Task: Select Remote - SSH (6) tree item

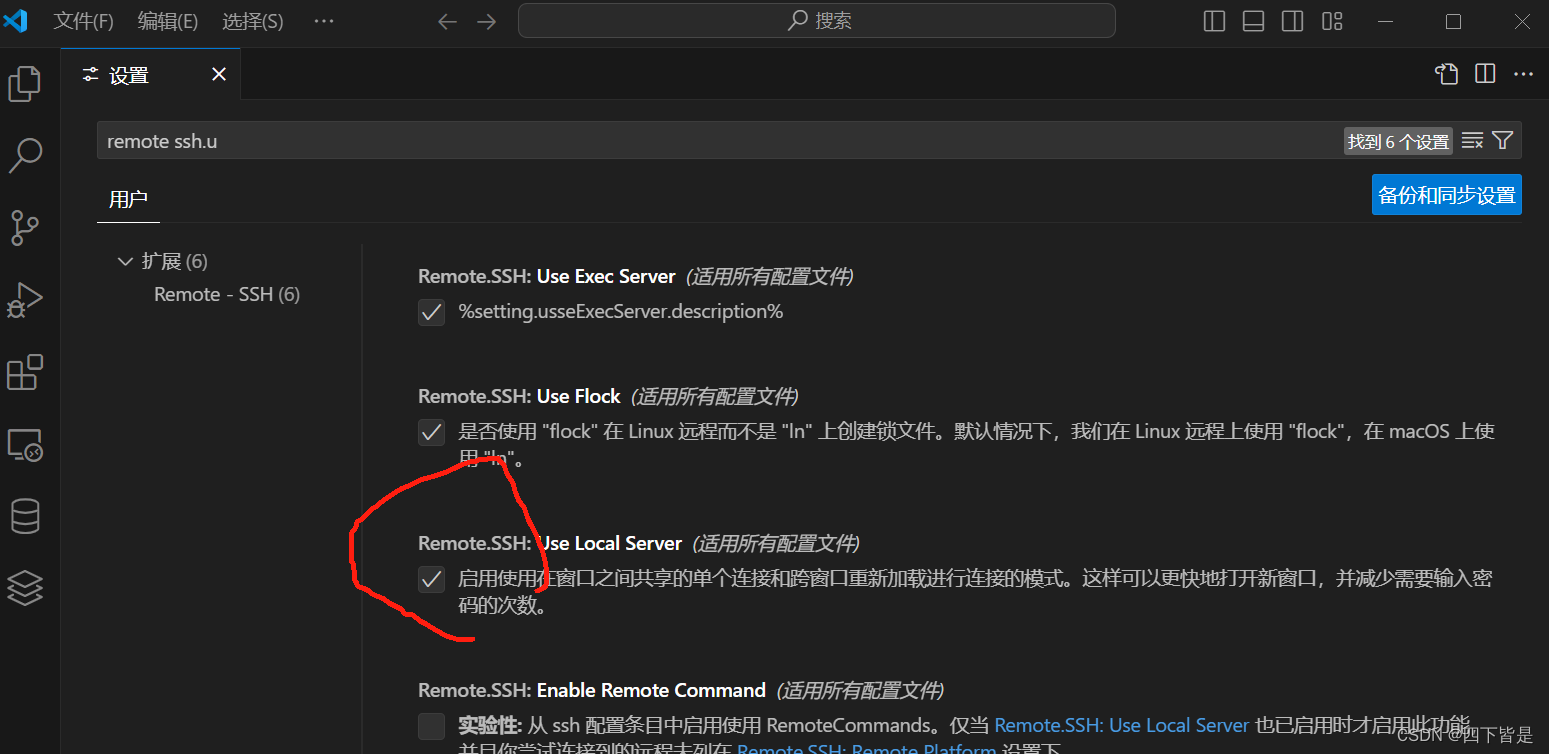Action: 227,294
